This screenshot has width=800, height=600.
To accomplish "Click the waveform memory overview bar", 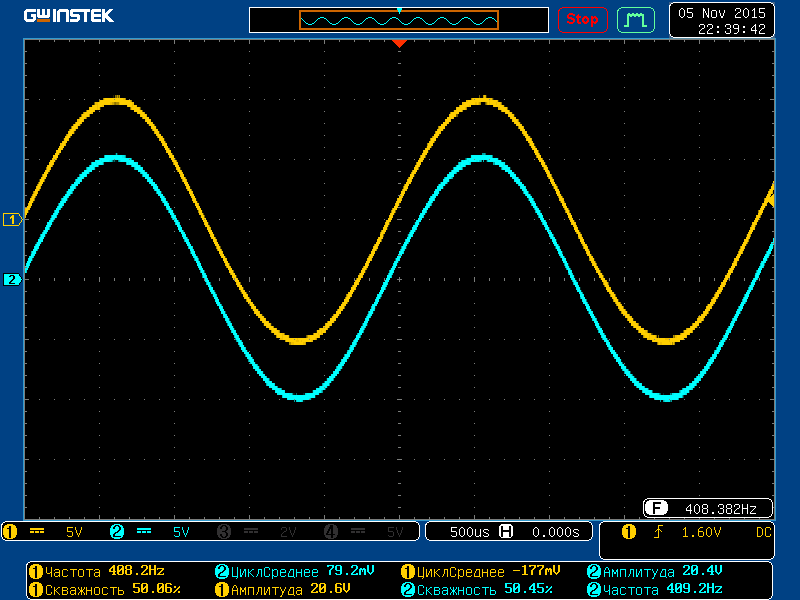I will point(399,20).
